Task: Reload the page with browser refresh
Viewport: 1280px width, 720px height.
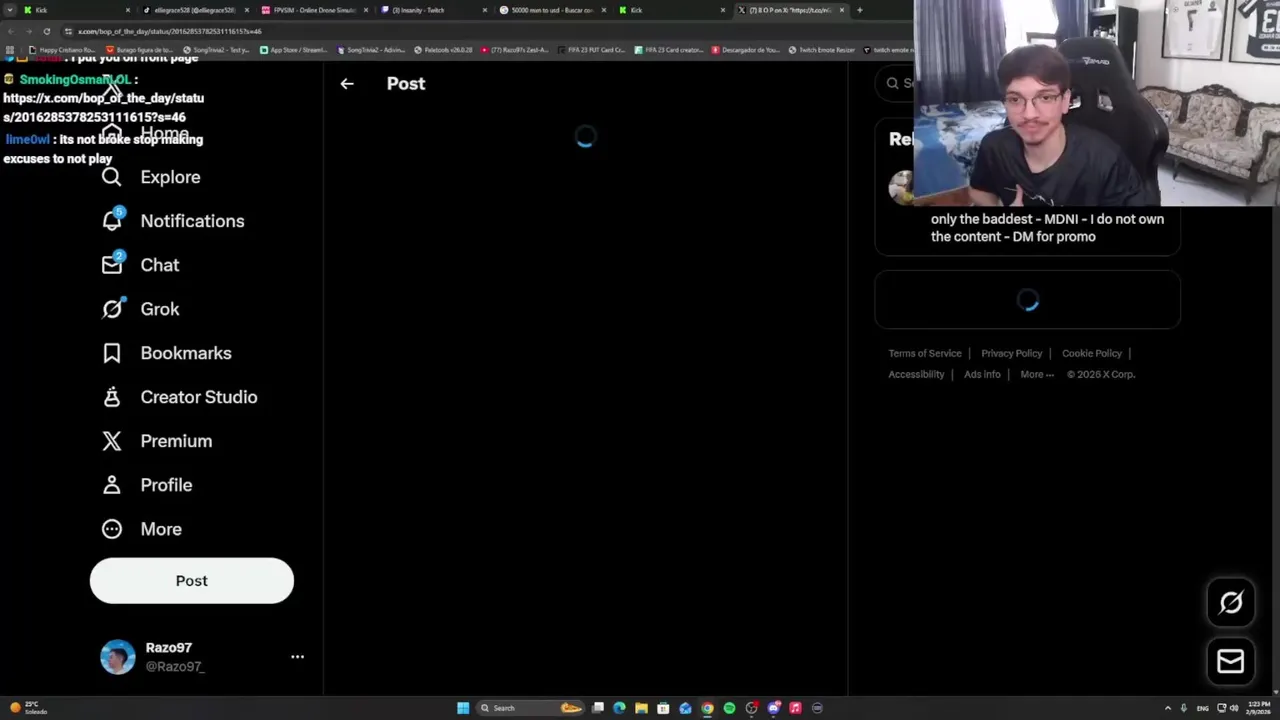Action: [46, 31]
